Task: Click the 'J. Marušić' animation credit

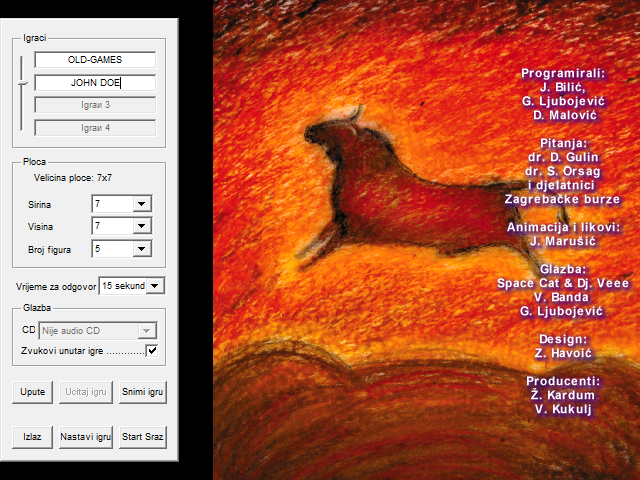Action: pyautogui.click(x=563, y=241)
